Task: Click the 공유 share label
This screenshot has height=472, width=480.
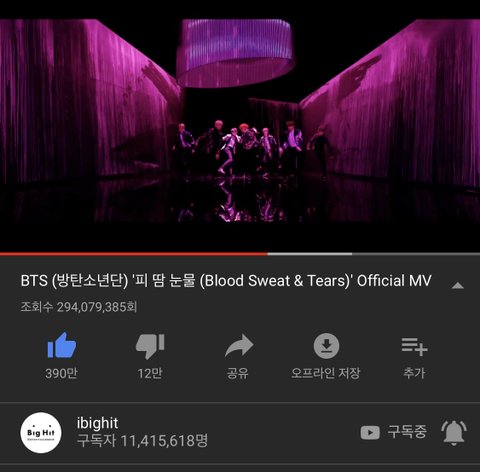Action: pos(238,373)
